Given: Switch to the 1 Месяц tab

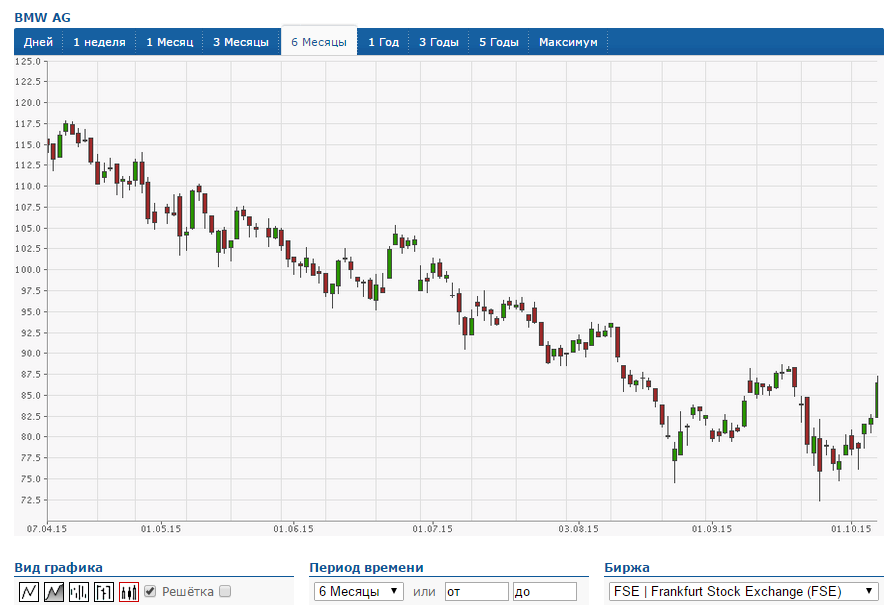Looking at the screenshot, I should point(169,42).
